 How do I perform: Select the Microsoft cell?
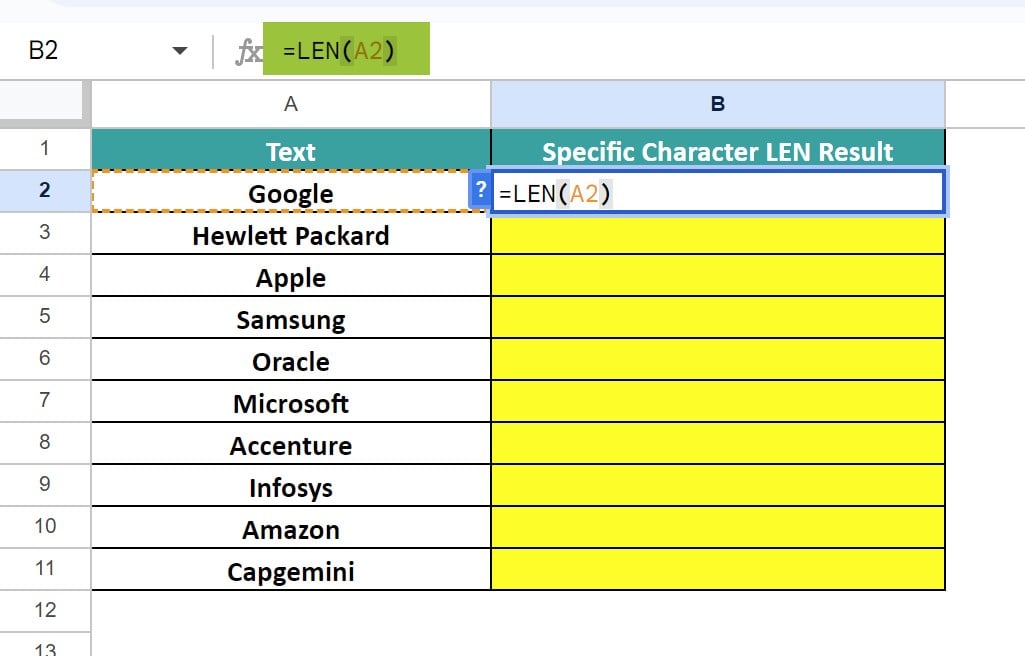[291, 403]
